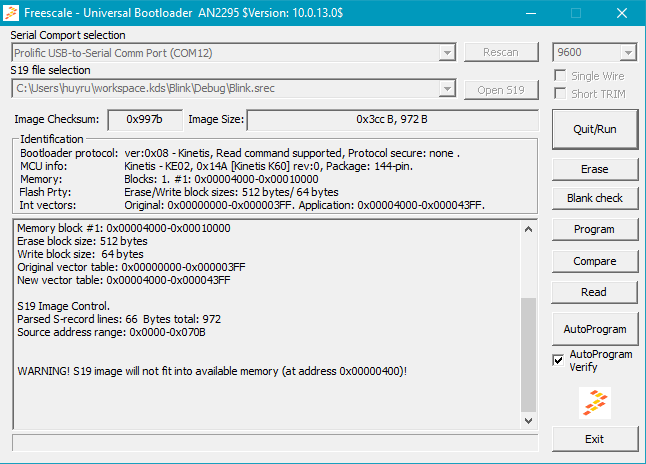The width and height of the screenshot is (646, 464).
Task: Click the Image Checksum field 0x997b
Action: 145,120
